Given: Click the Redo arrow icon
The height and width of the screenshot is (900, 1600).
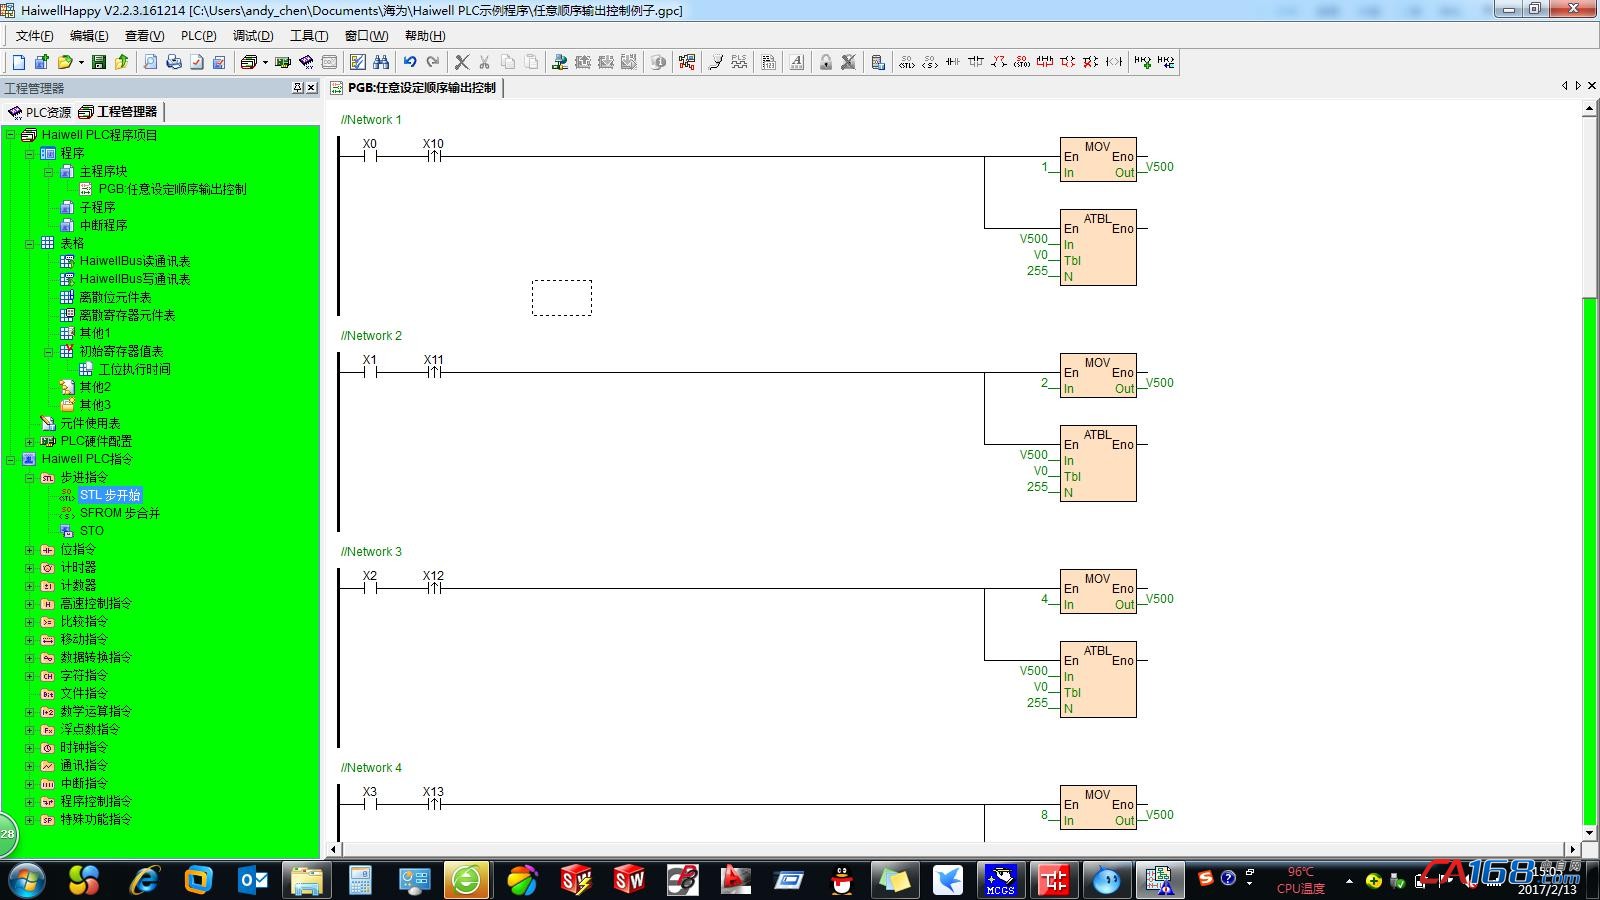Looking at the screenshot, I should pyautogui.click(x=433, y=62).
